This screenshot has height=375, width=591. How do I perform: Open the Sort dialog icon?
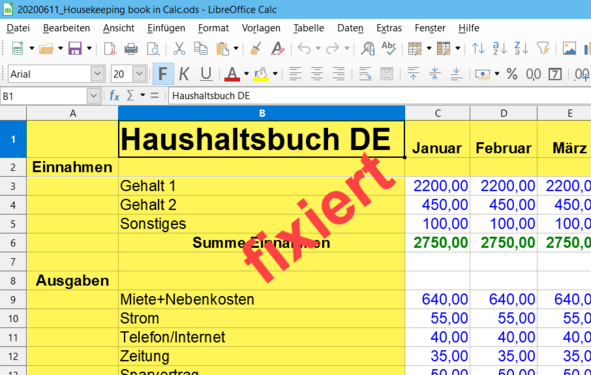(478, 49)
